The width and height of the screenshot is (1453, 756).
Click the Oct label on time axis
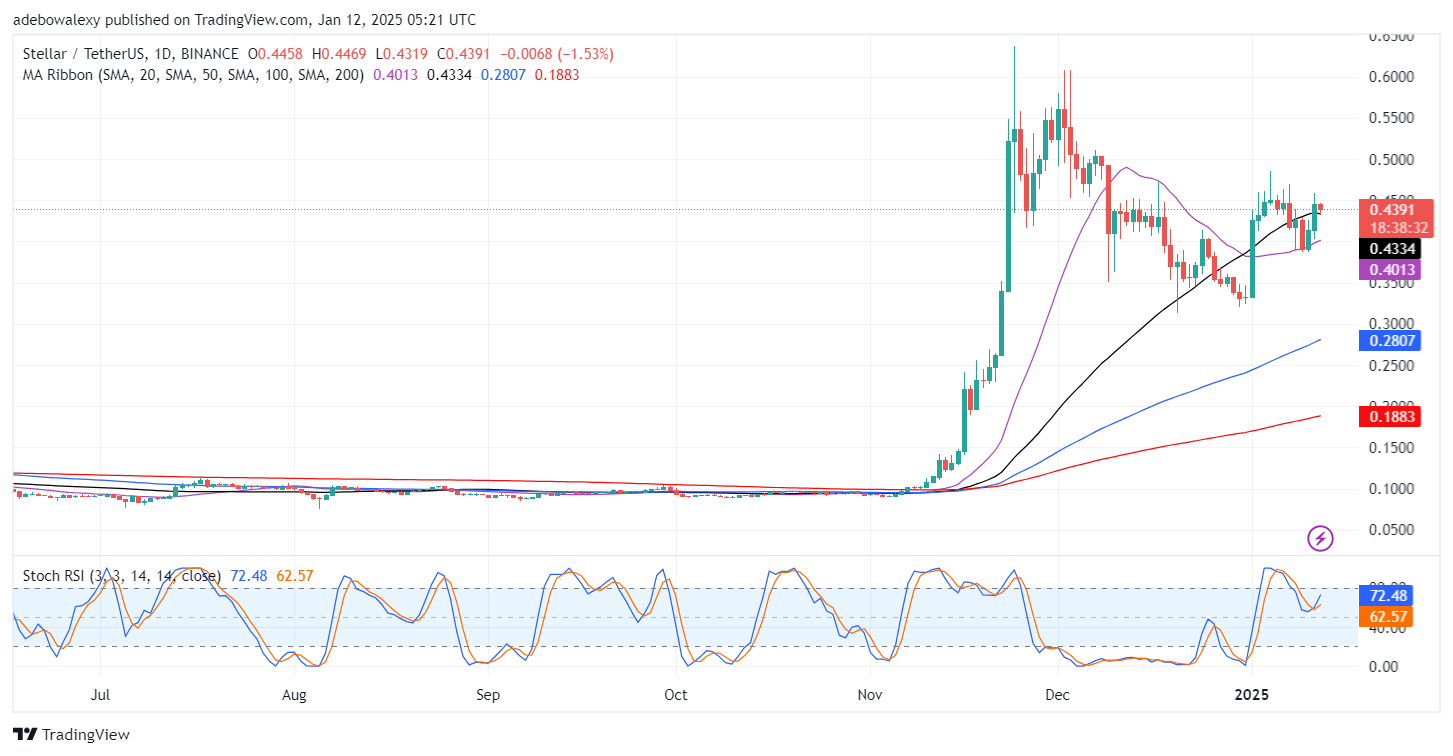click(675, 693)
